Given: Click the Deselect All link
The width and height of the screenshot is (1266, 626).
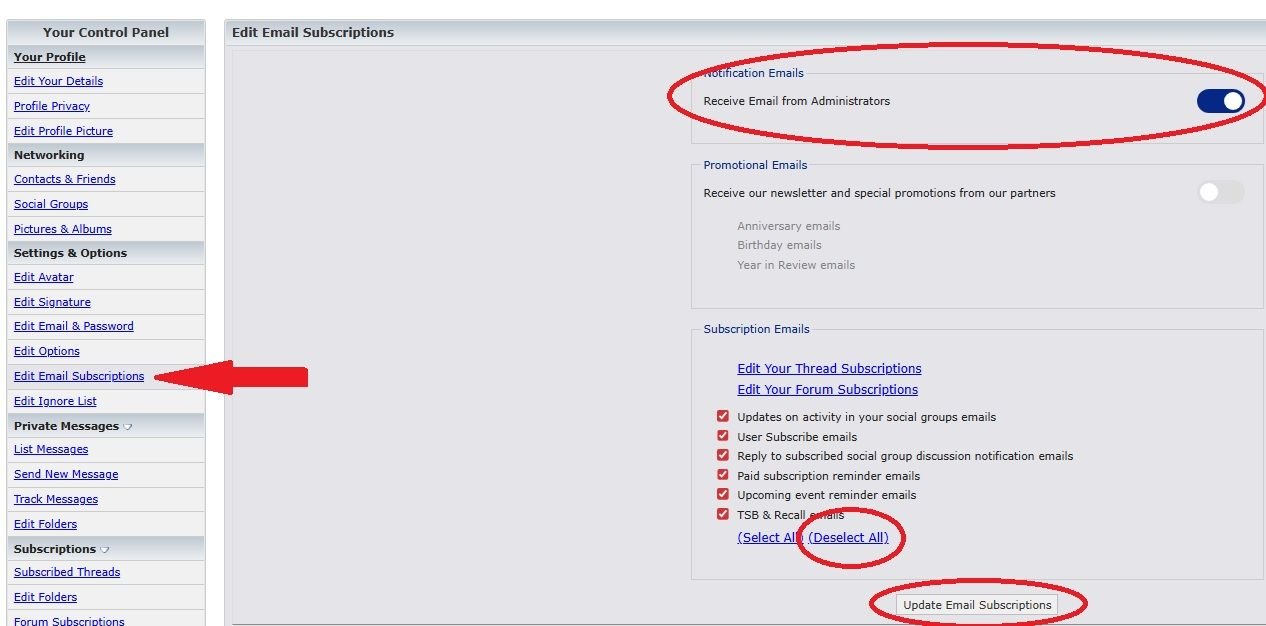Looking at the screenshot, I should [848, 538].
